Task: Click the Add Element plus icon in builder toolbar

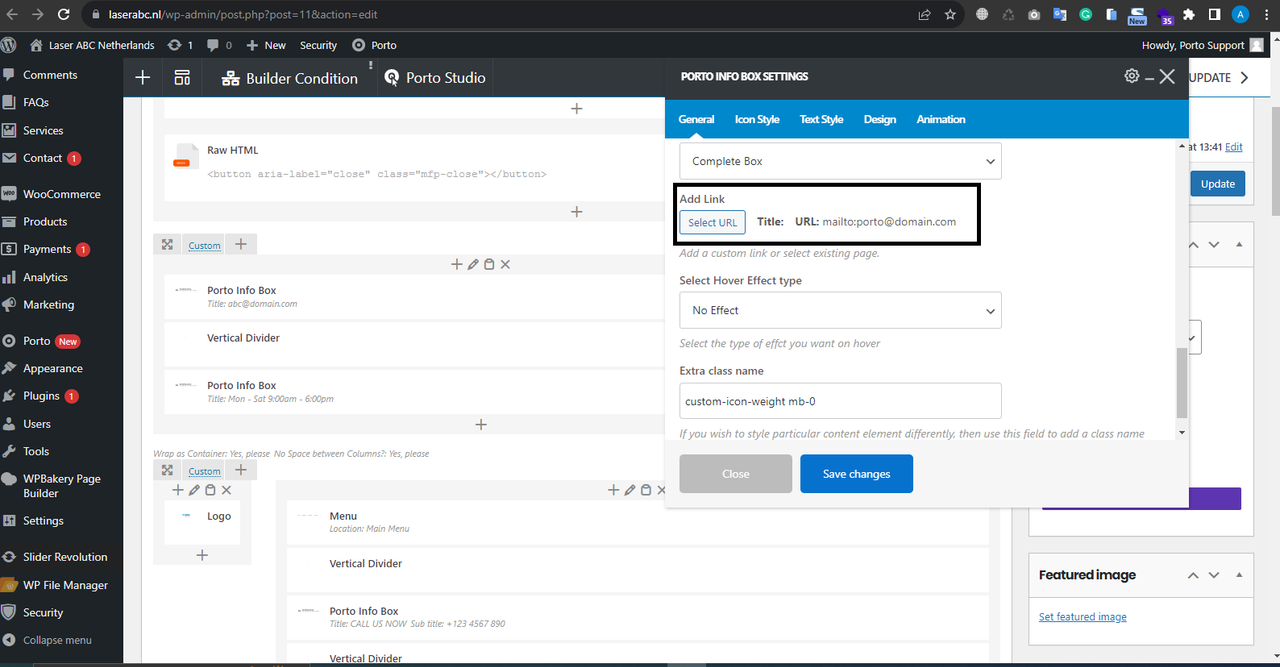Action: coord(143,78)
